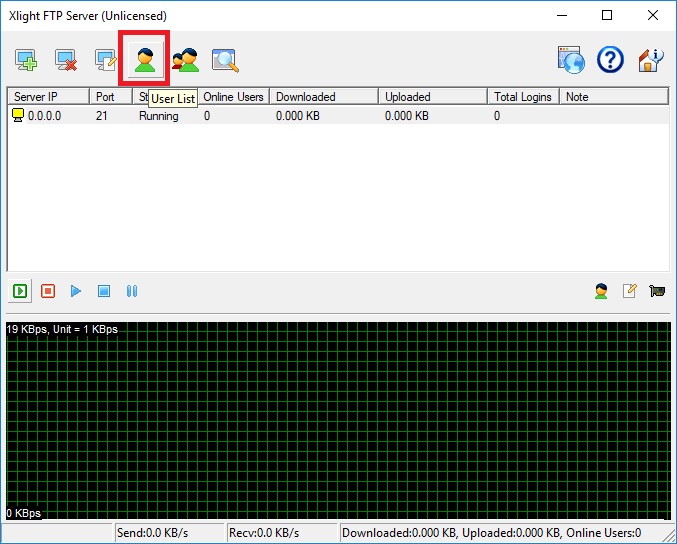Show online users icon above graph
677x544 pixels.
click(x=601, y=291)
